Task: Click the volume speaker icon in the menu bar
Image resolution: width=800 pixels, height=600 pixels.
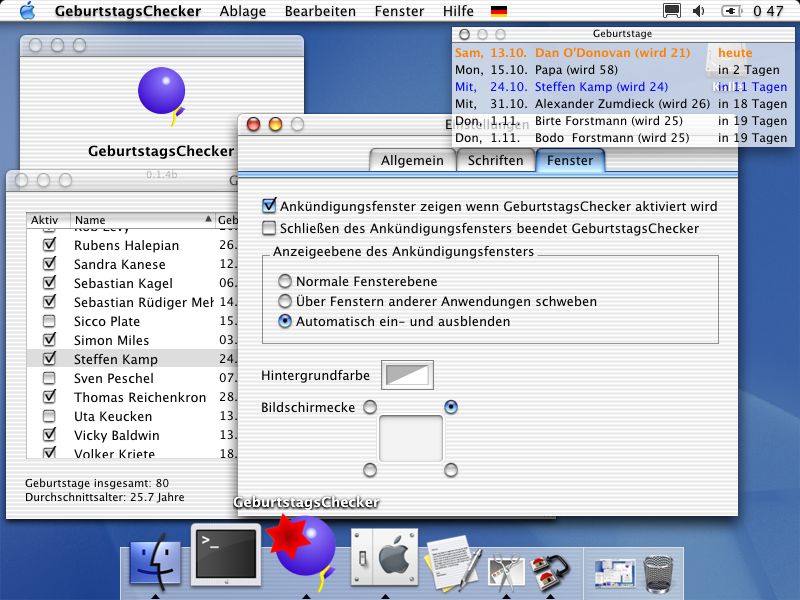Action: point(698,10)
